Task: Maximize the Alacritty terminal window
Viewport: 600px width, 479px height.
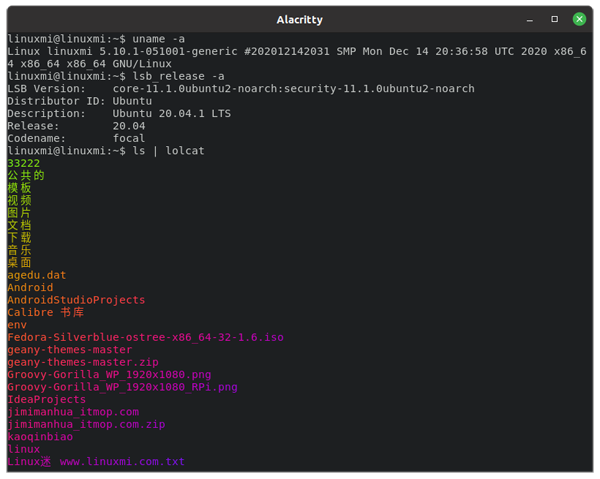Action: pyautogui.click(x=555, y=19)
